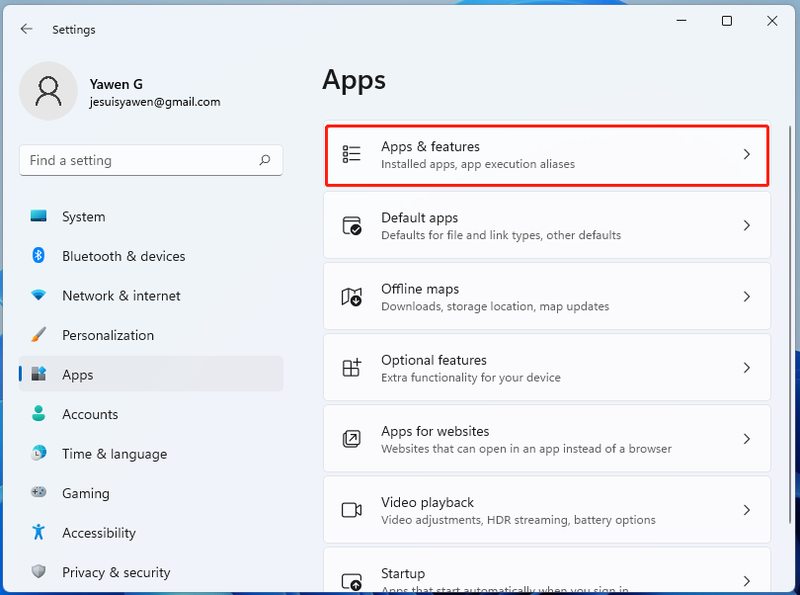Image resolution: width=800 pixels, height=595 pixels.
Task: Open Default apps title
Action: click(419, 218)
